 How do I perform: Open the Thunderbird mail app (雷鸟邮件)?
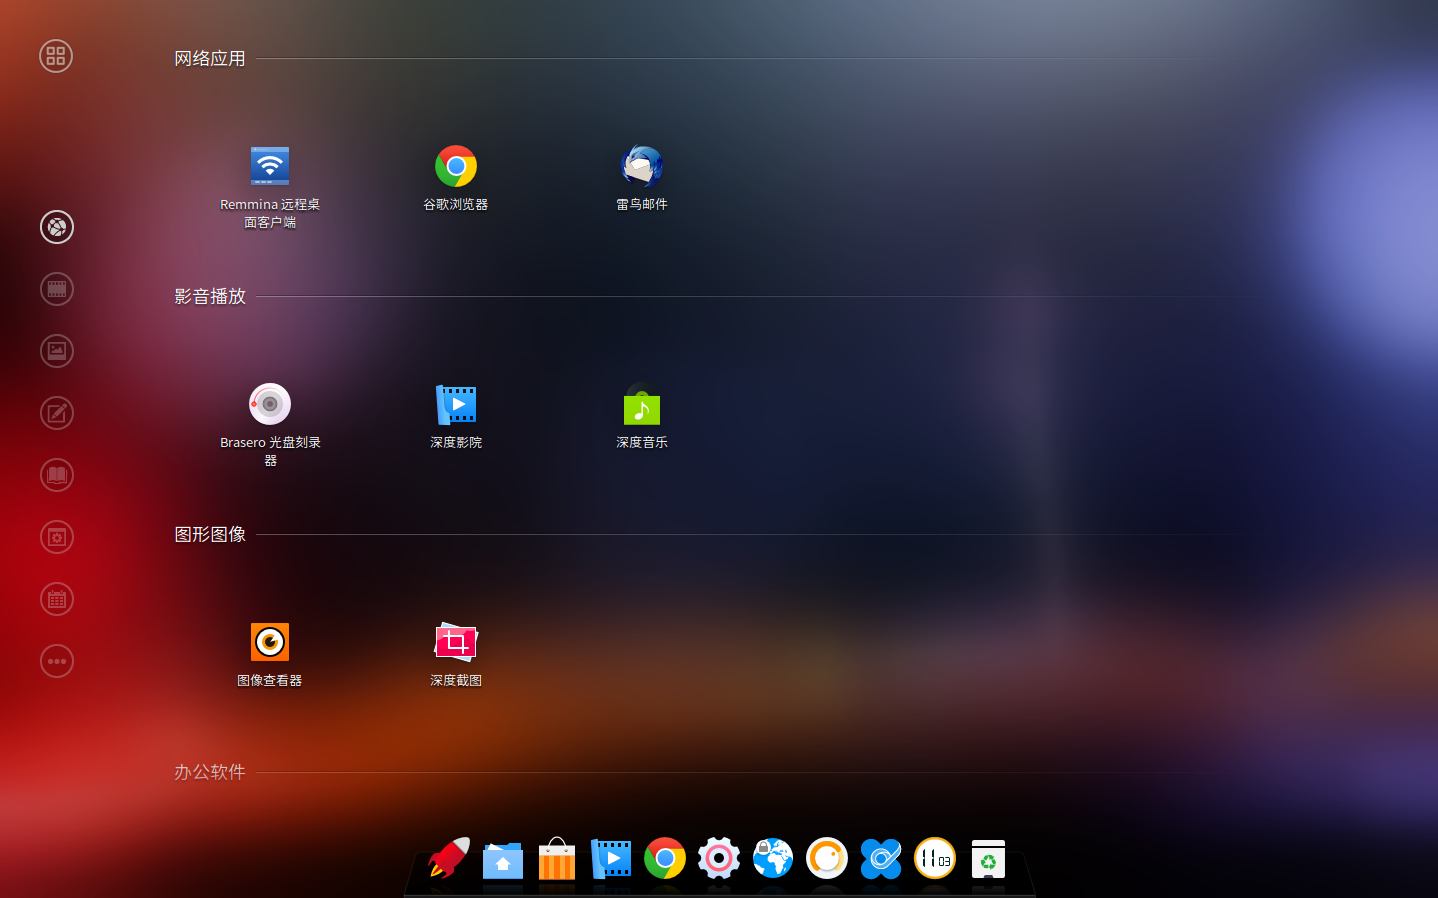pos(641,167)
